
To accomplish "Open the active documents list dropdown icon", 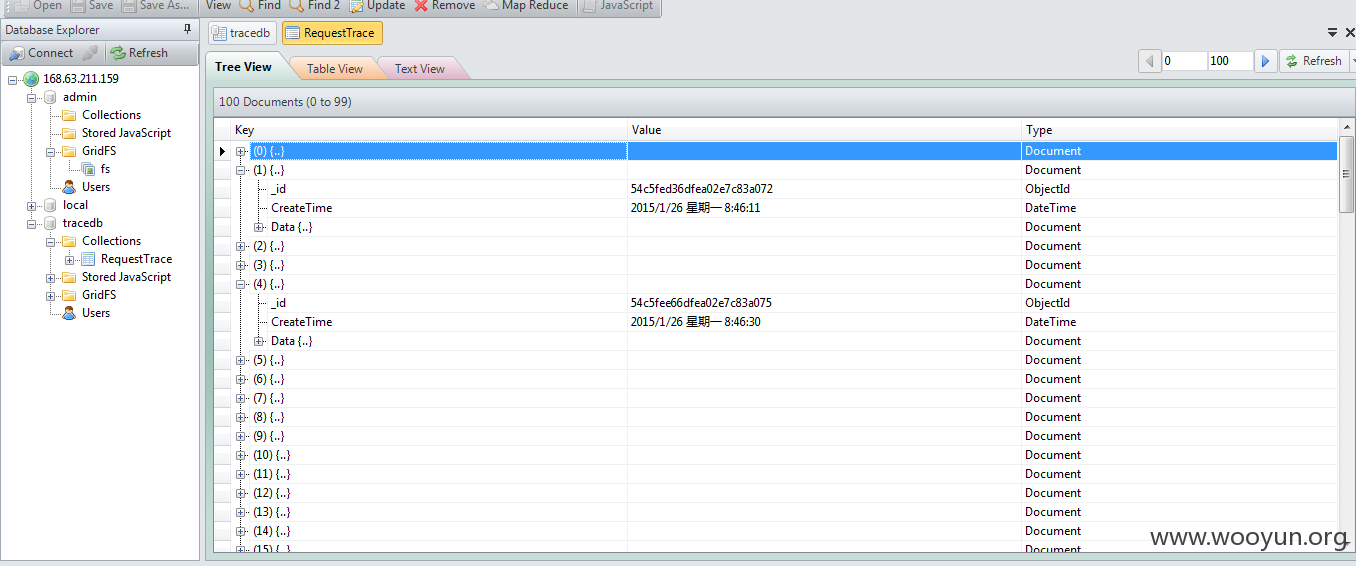I will [1333, 33].
